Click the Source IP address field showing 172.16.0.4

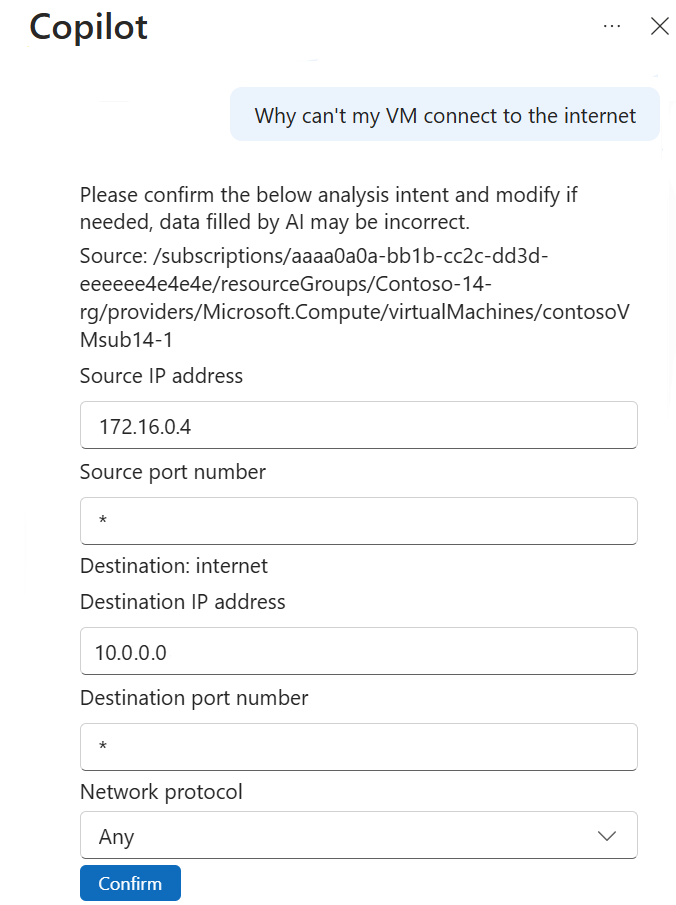[x=358, y=425]
